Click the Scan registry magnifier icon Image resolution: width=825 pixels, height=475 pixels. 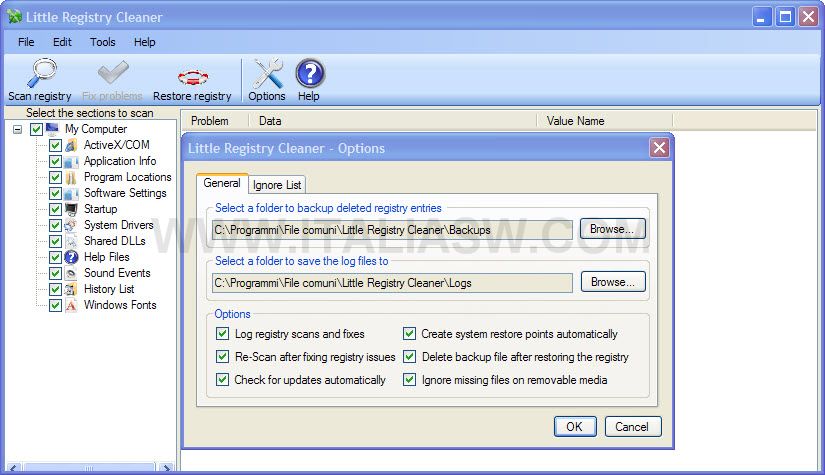coord(42,73)
